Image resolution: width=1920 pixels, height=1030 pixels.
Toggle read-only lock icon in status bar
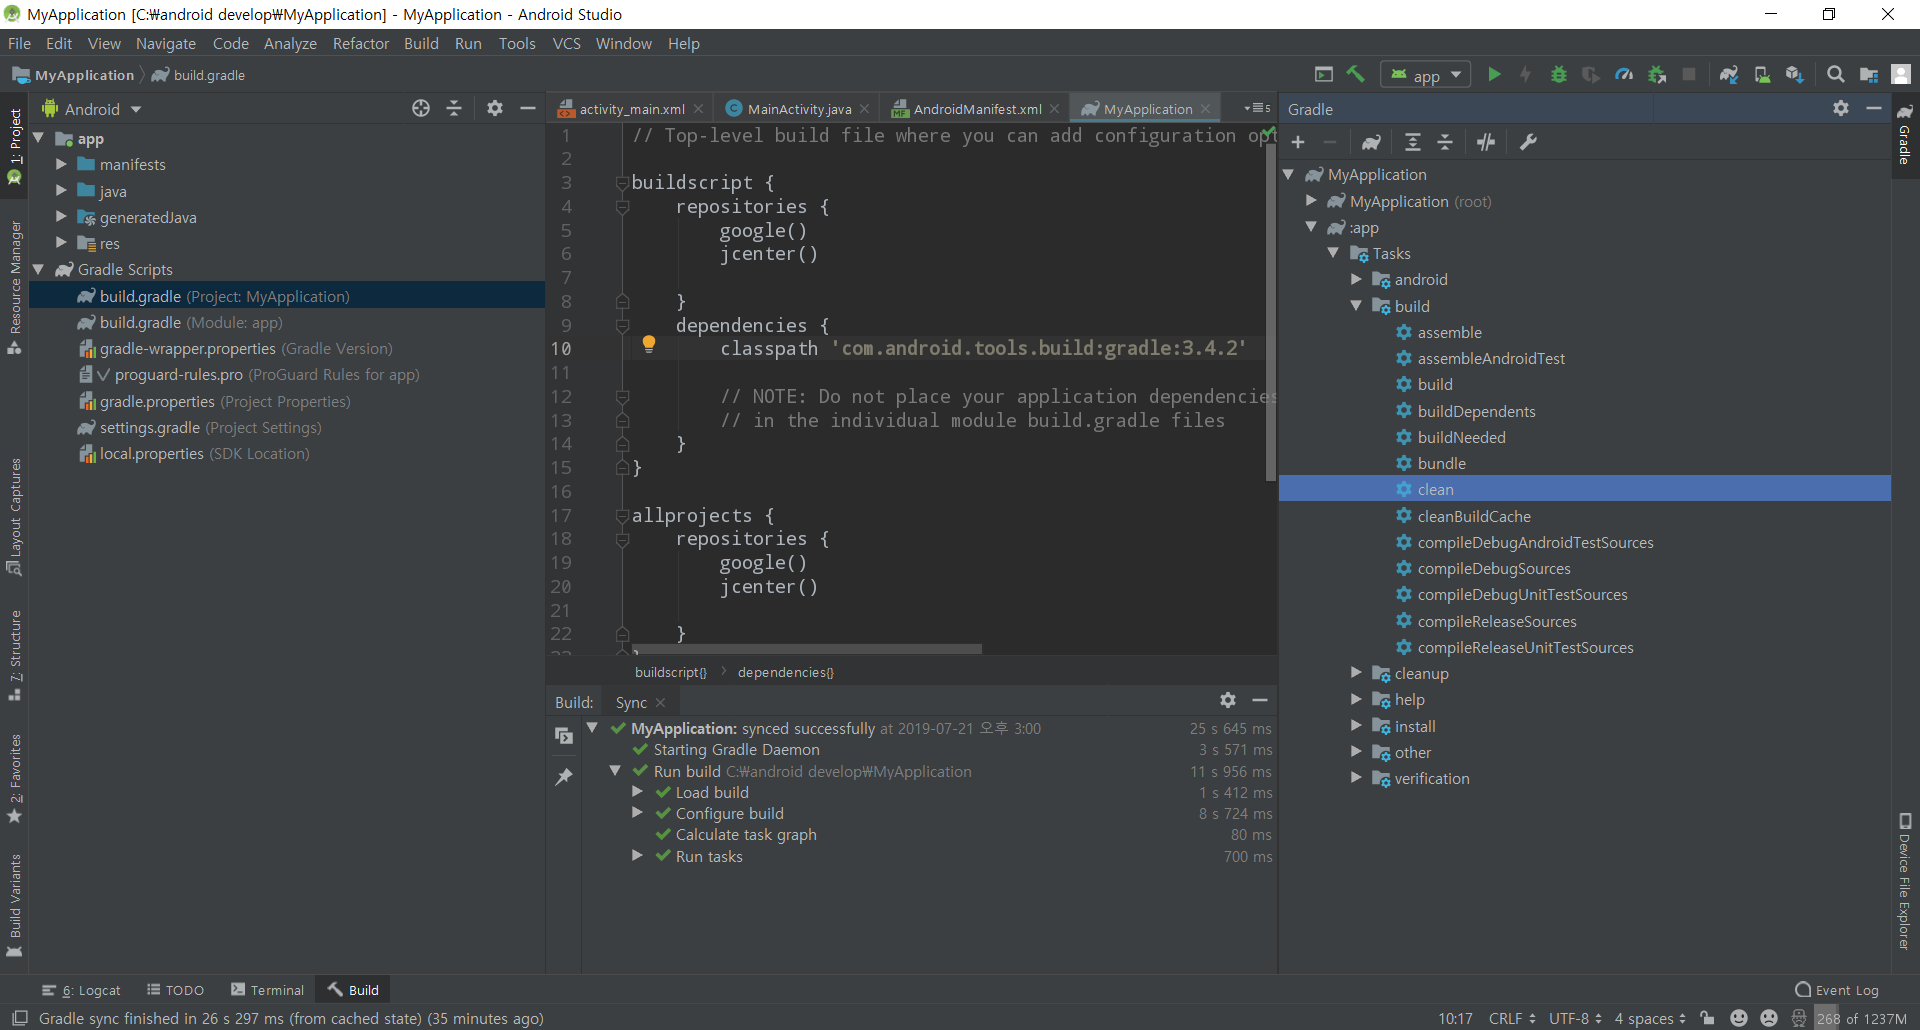[x=1707, y=1018]
